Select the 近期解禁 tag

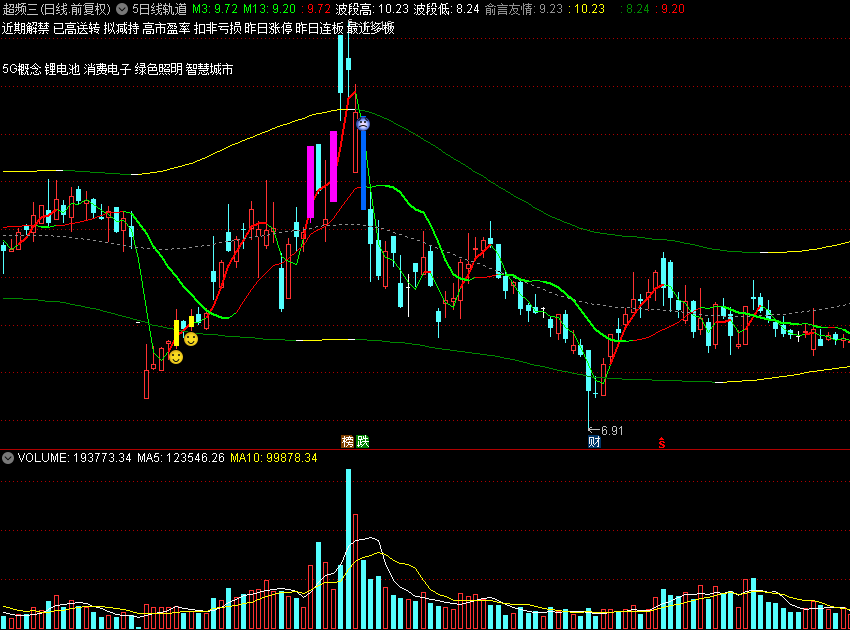[x=25, y=28]
